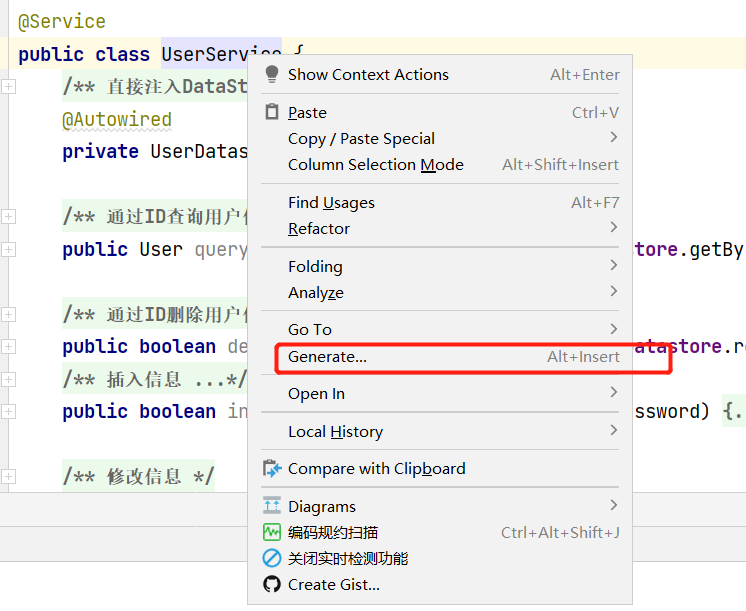Screen dimensions: 746x611
Task: Expand the folded 修改信息 comment block
Action: click(8, 476)
